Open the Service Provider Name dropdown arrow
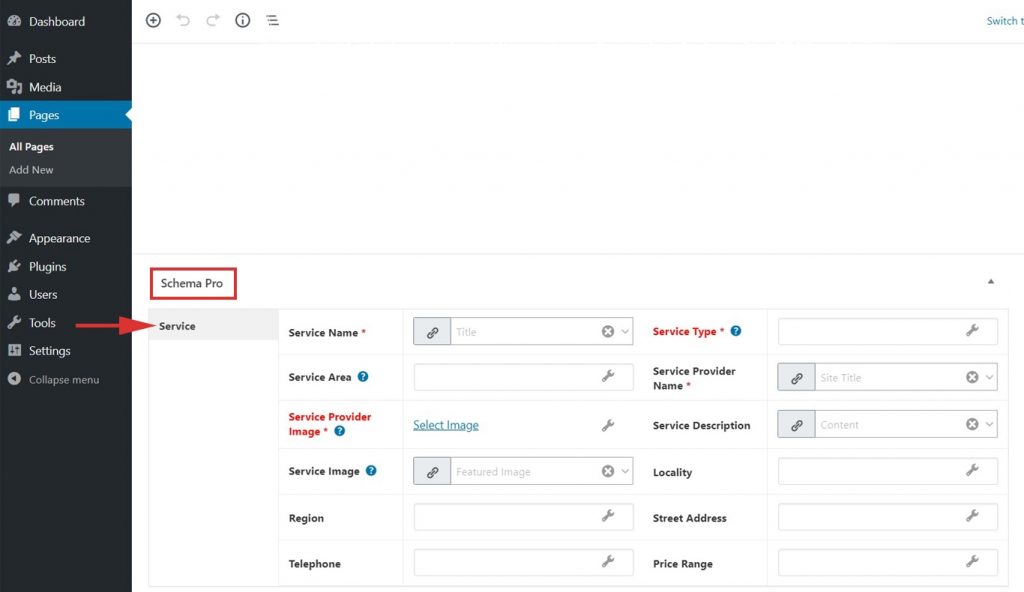This screenshot has height=592, width=1024. (x=989, y=378)
